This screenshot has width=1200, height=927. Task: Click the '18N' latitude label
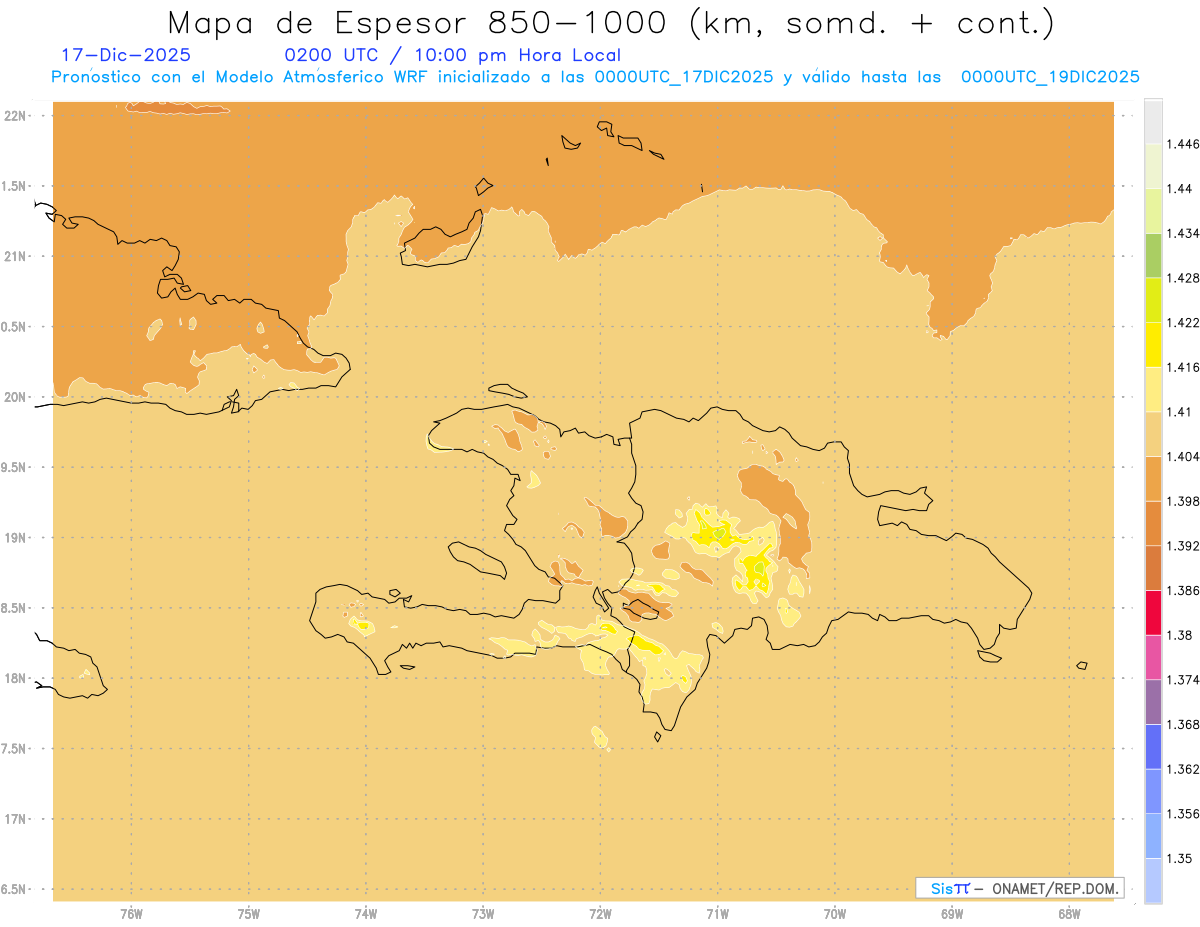16,678
